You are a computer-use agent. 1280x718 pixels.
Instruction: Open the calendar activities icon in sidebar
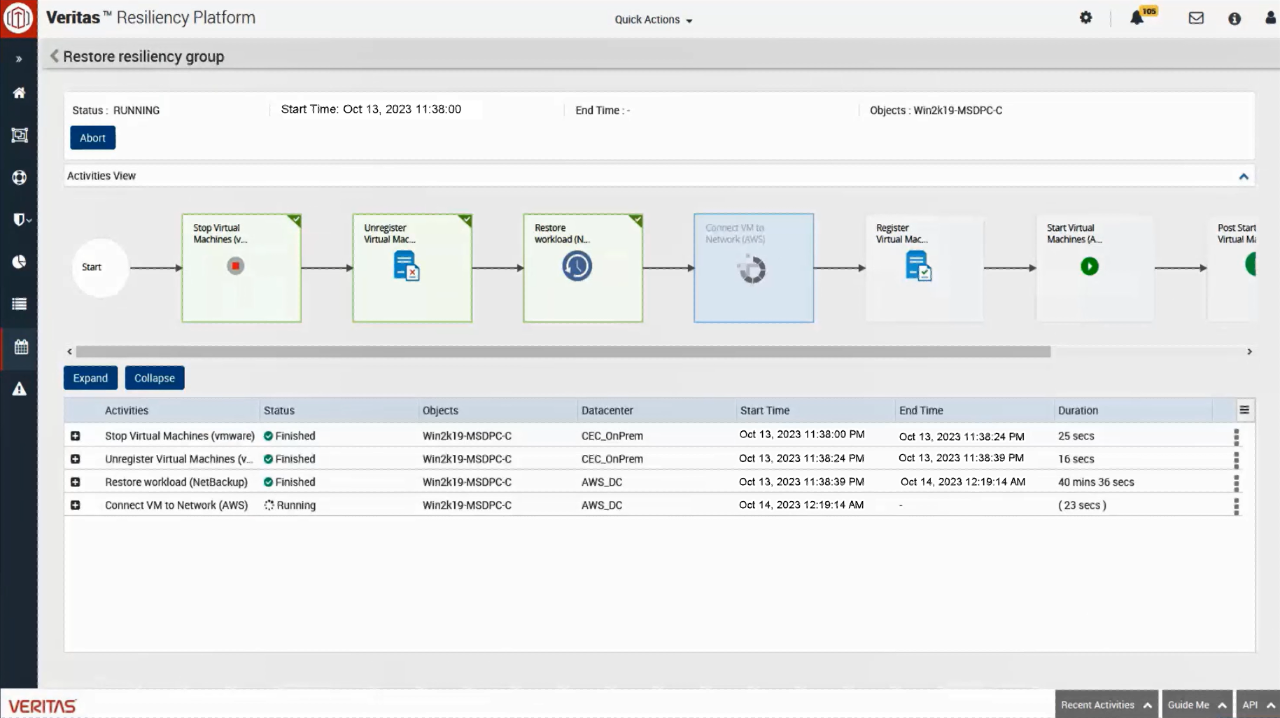click(19, 347)
